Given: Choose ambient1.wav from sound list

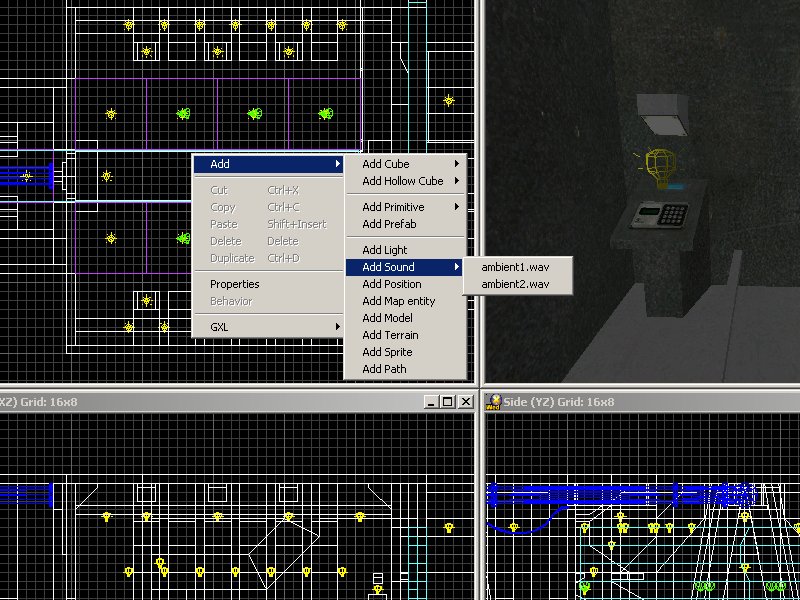Looking at the screenshot, I should pos(515,267).
